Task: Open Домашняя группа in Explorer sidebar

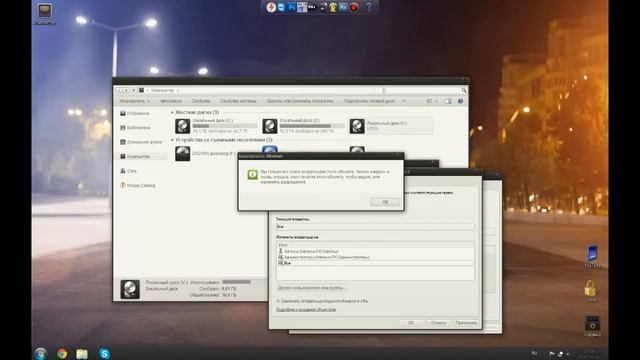Action: point(141,142)
